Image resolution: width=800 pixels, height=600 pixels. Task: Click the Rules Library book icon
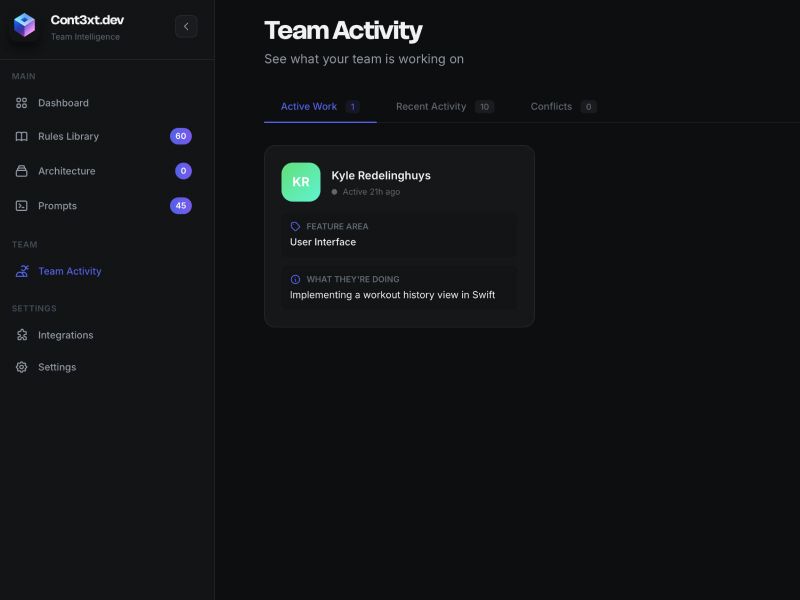pos(21,136)
